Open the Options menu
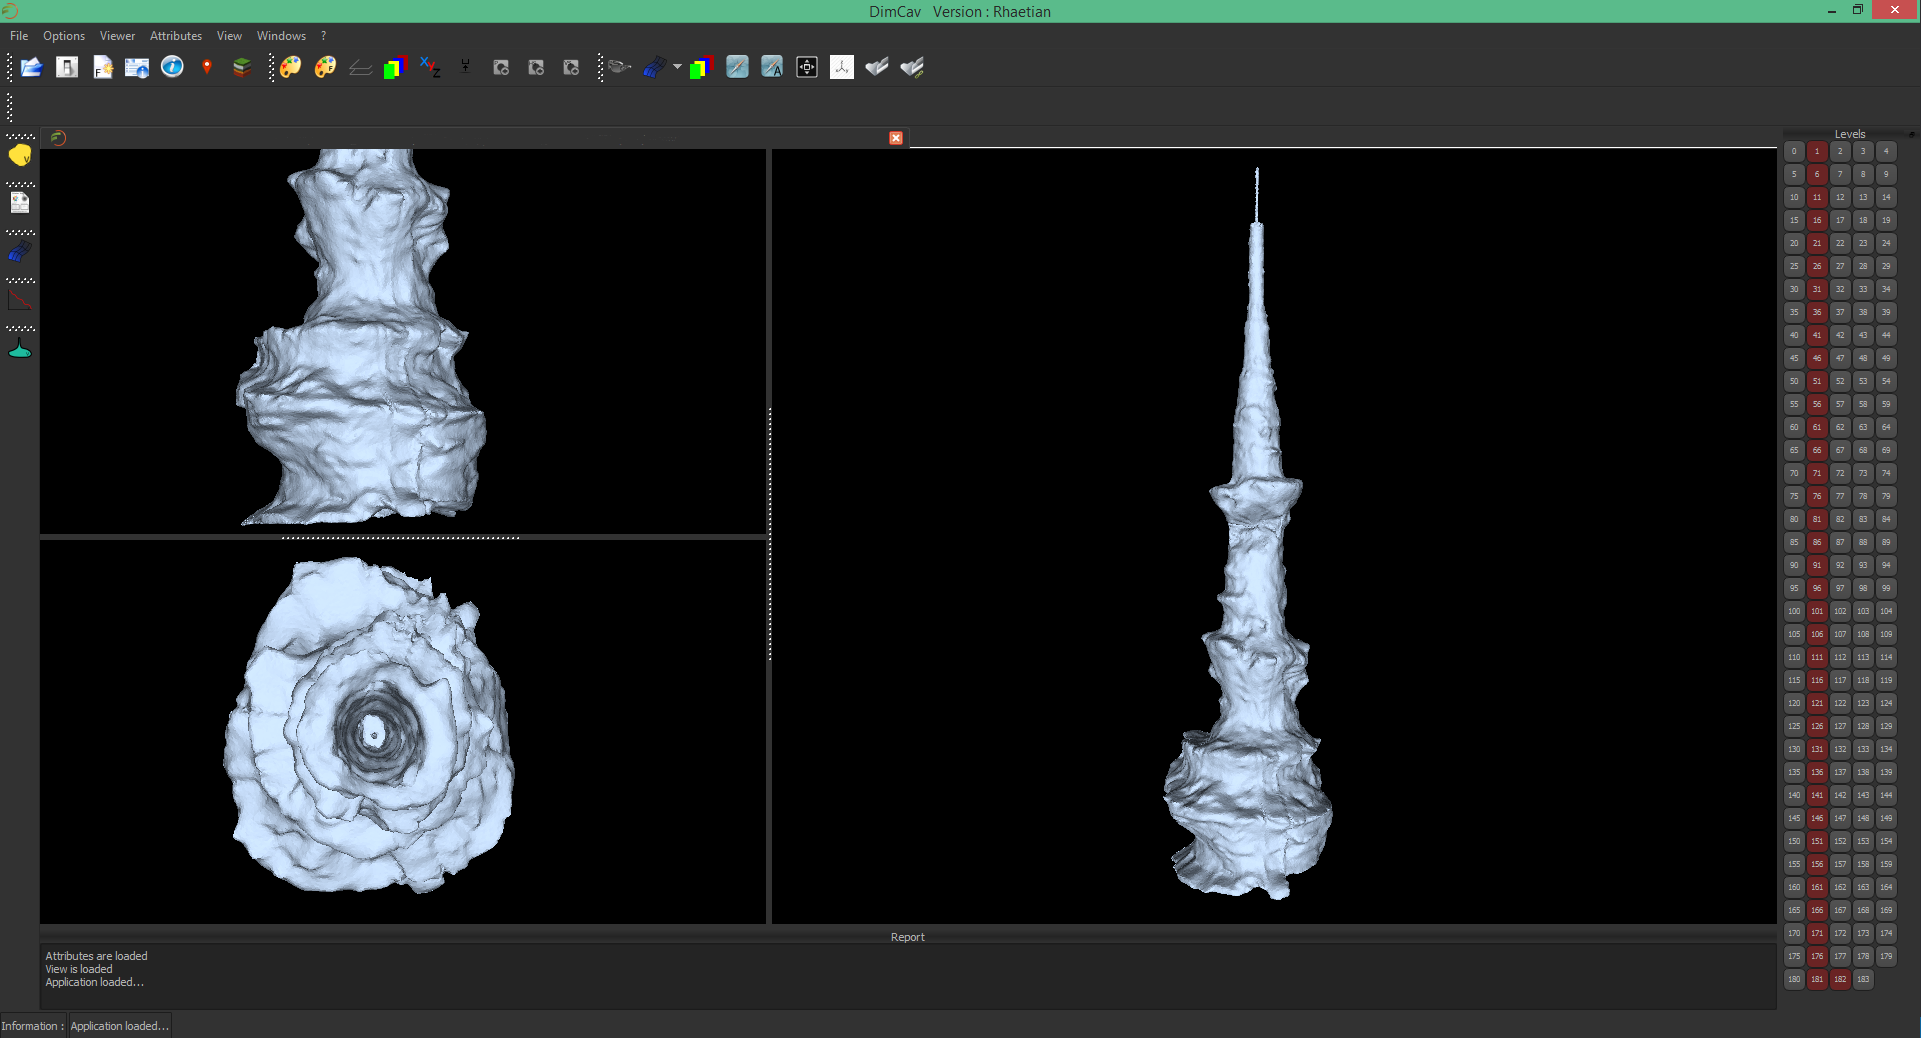Screen dimensions: 1921x1038 tap(64, 36)
